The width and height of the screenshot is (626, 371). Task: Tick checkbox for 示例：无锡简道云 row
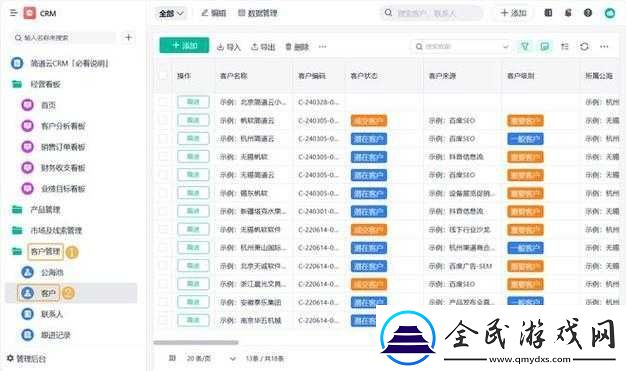click(x=163, y=175)
